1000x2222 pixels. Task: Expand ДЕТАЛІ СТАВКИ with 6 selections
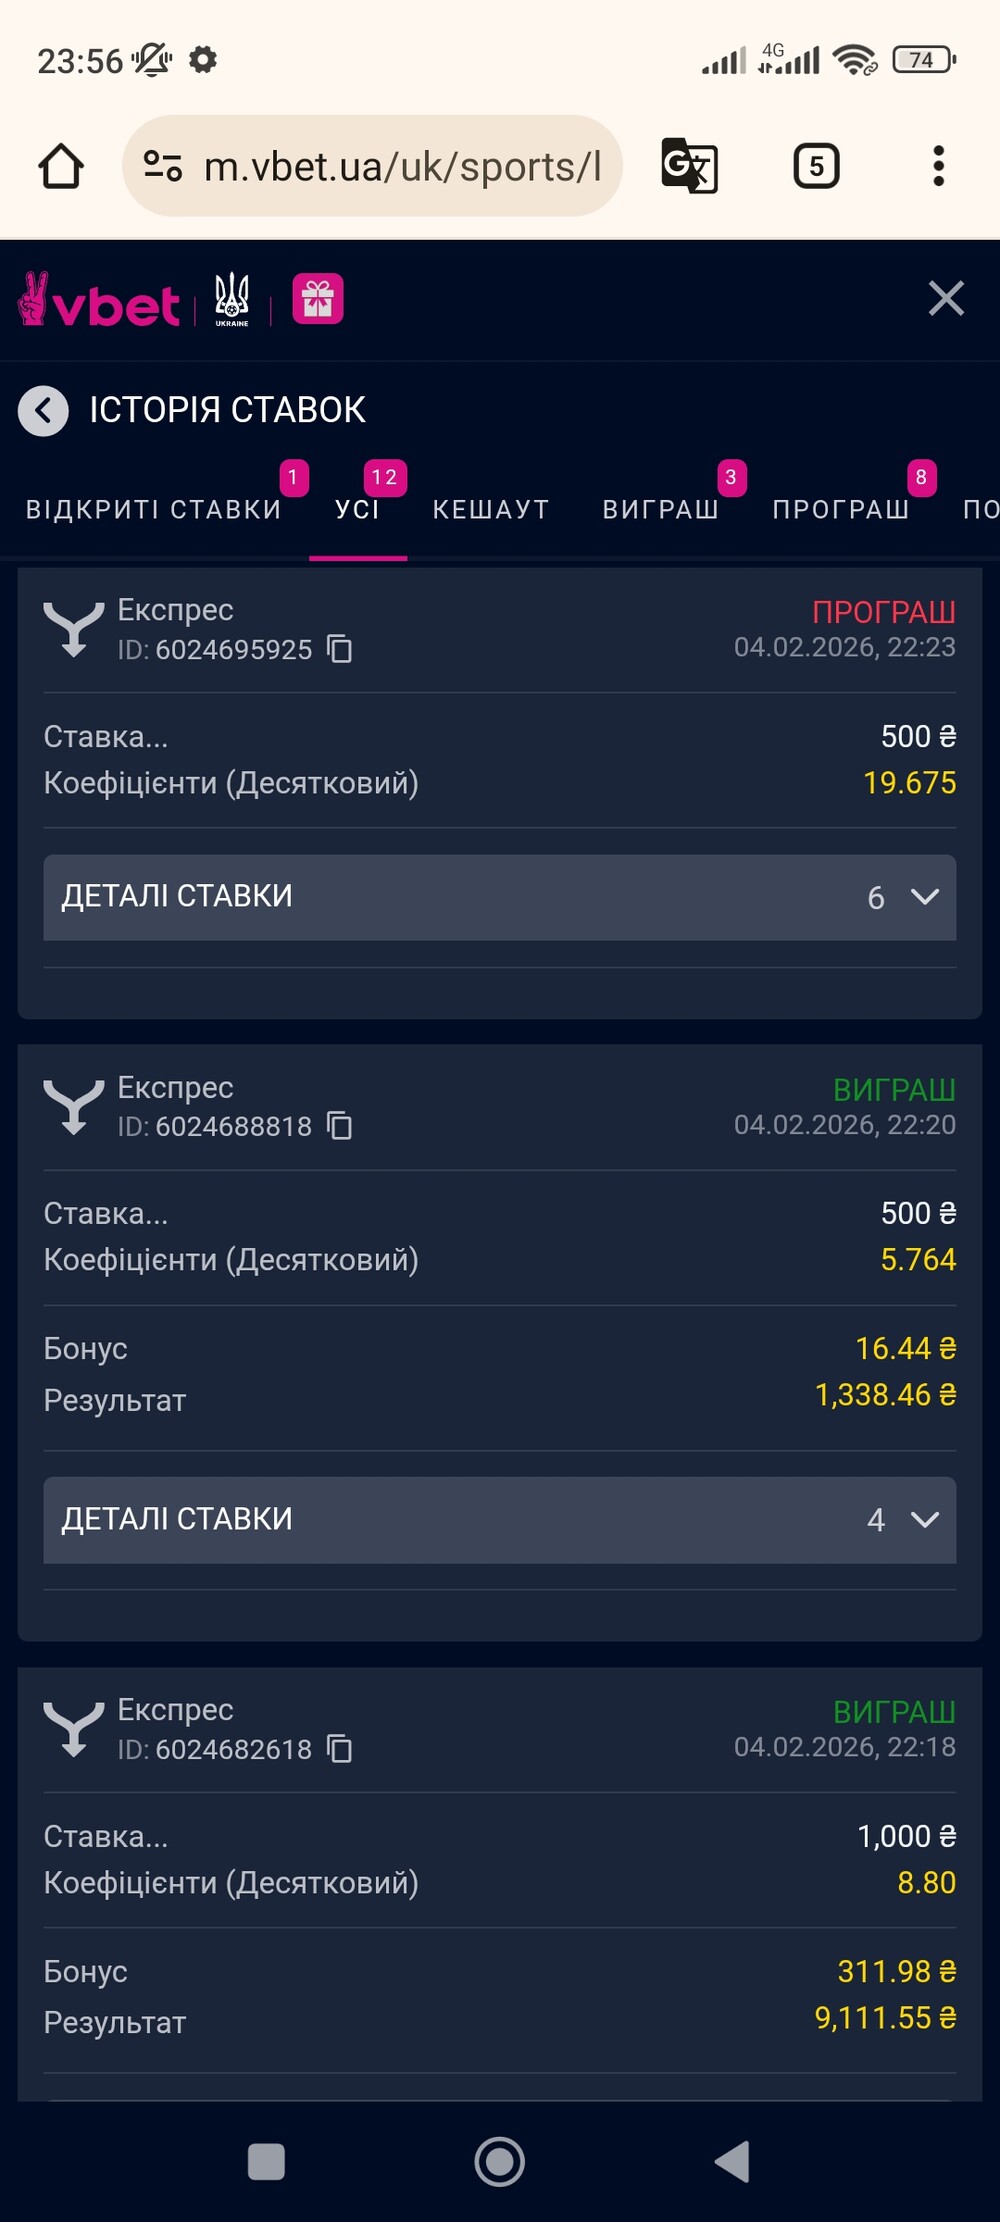(x=499, y=897)
